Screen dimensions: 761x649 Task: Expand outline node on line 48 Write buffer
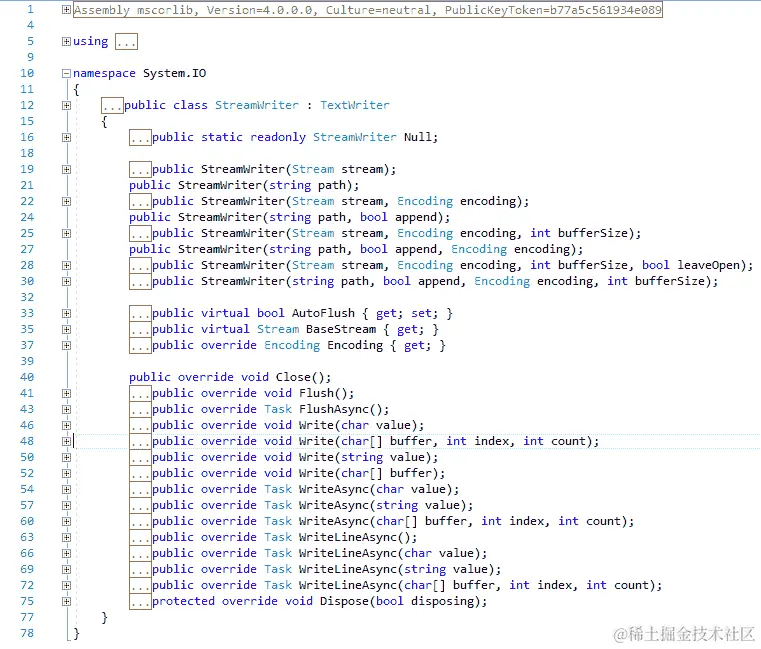click(66, 442)
